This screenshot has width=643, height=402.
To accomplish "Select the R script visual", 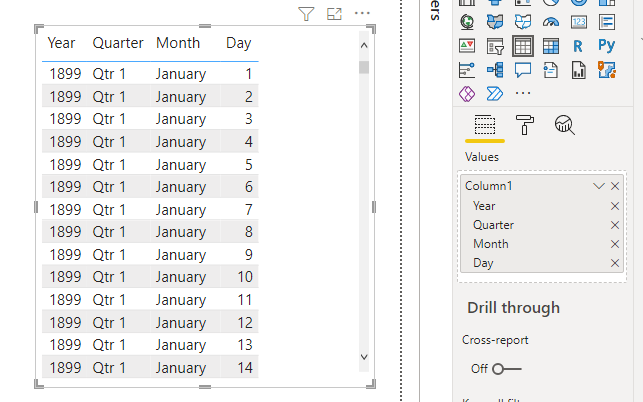I will click(x=578, y=46).
